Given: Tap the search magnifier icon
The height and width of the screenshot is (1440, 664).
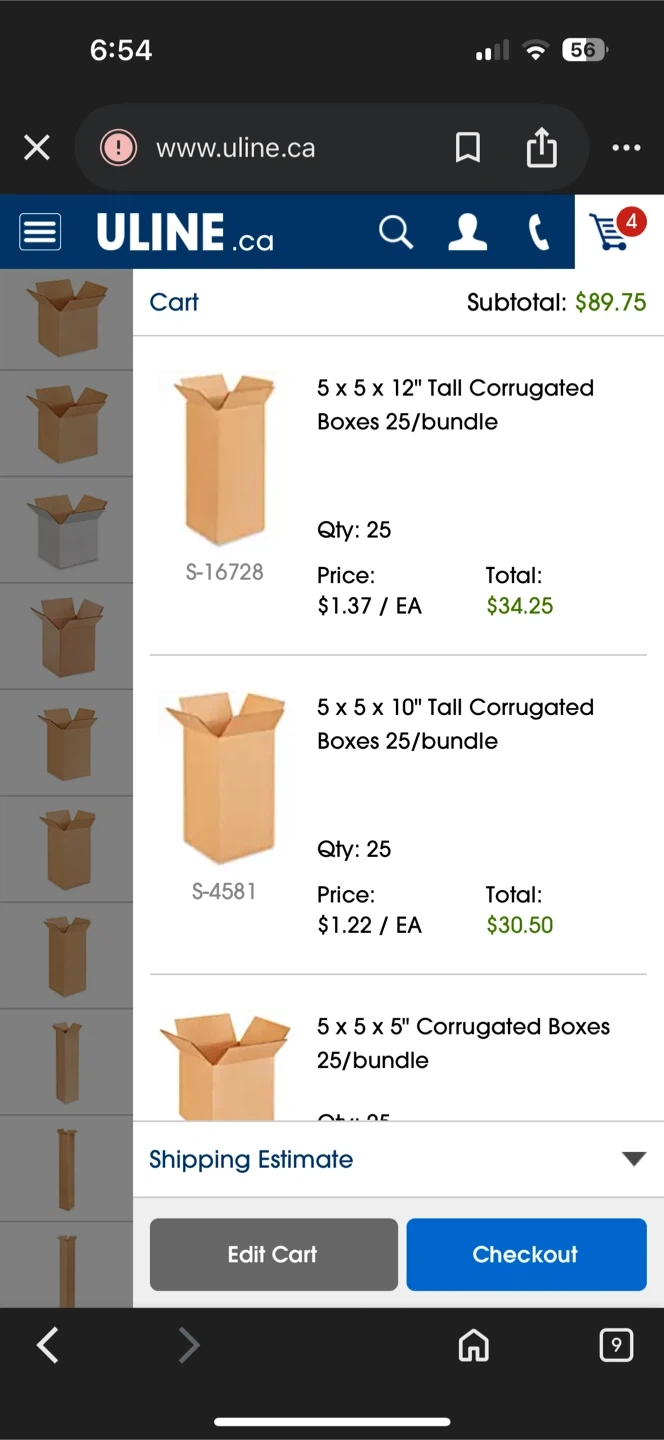Looking at the screenshot, I should (x=396, y=232).
